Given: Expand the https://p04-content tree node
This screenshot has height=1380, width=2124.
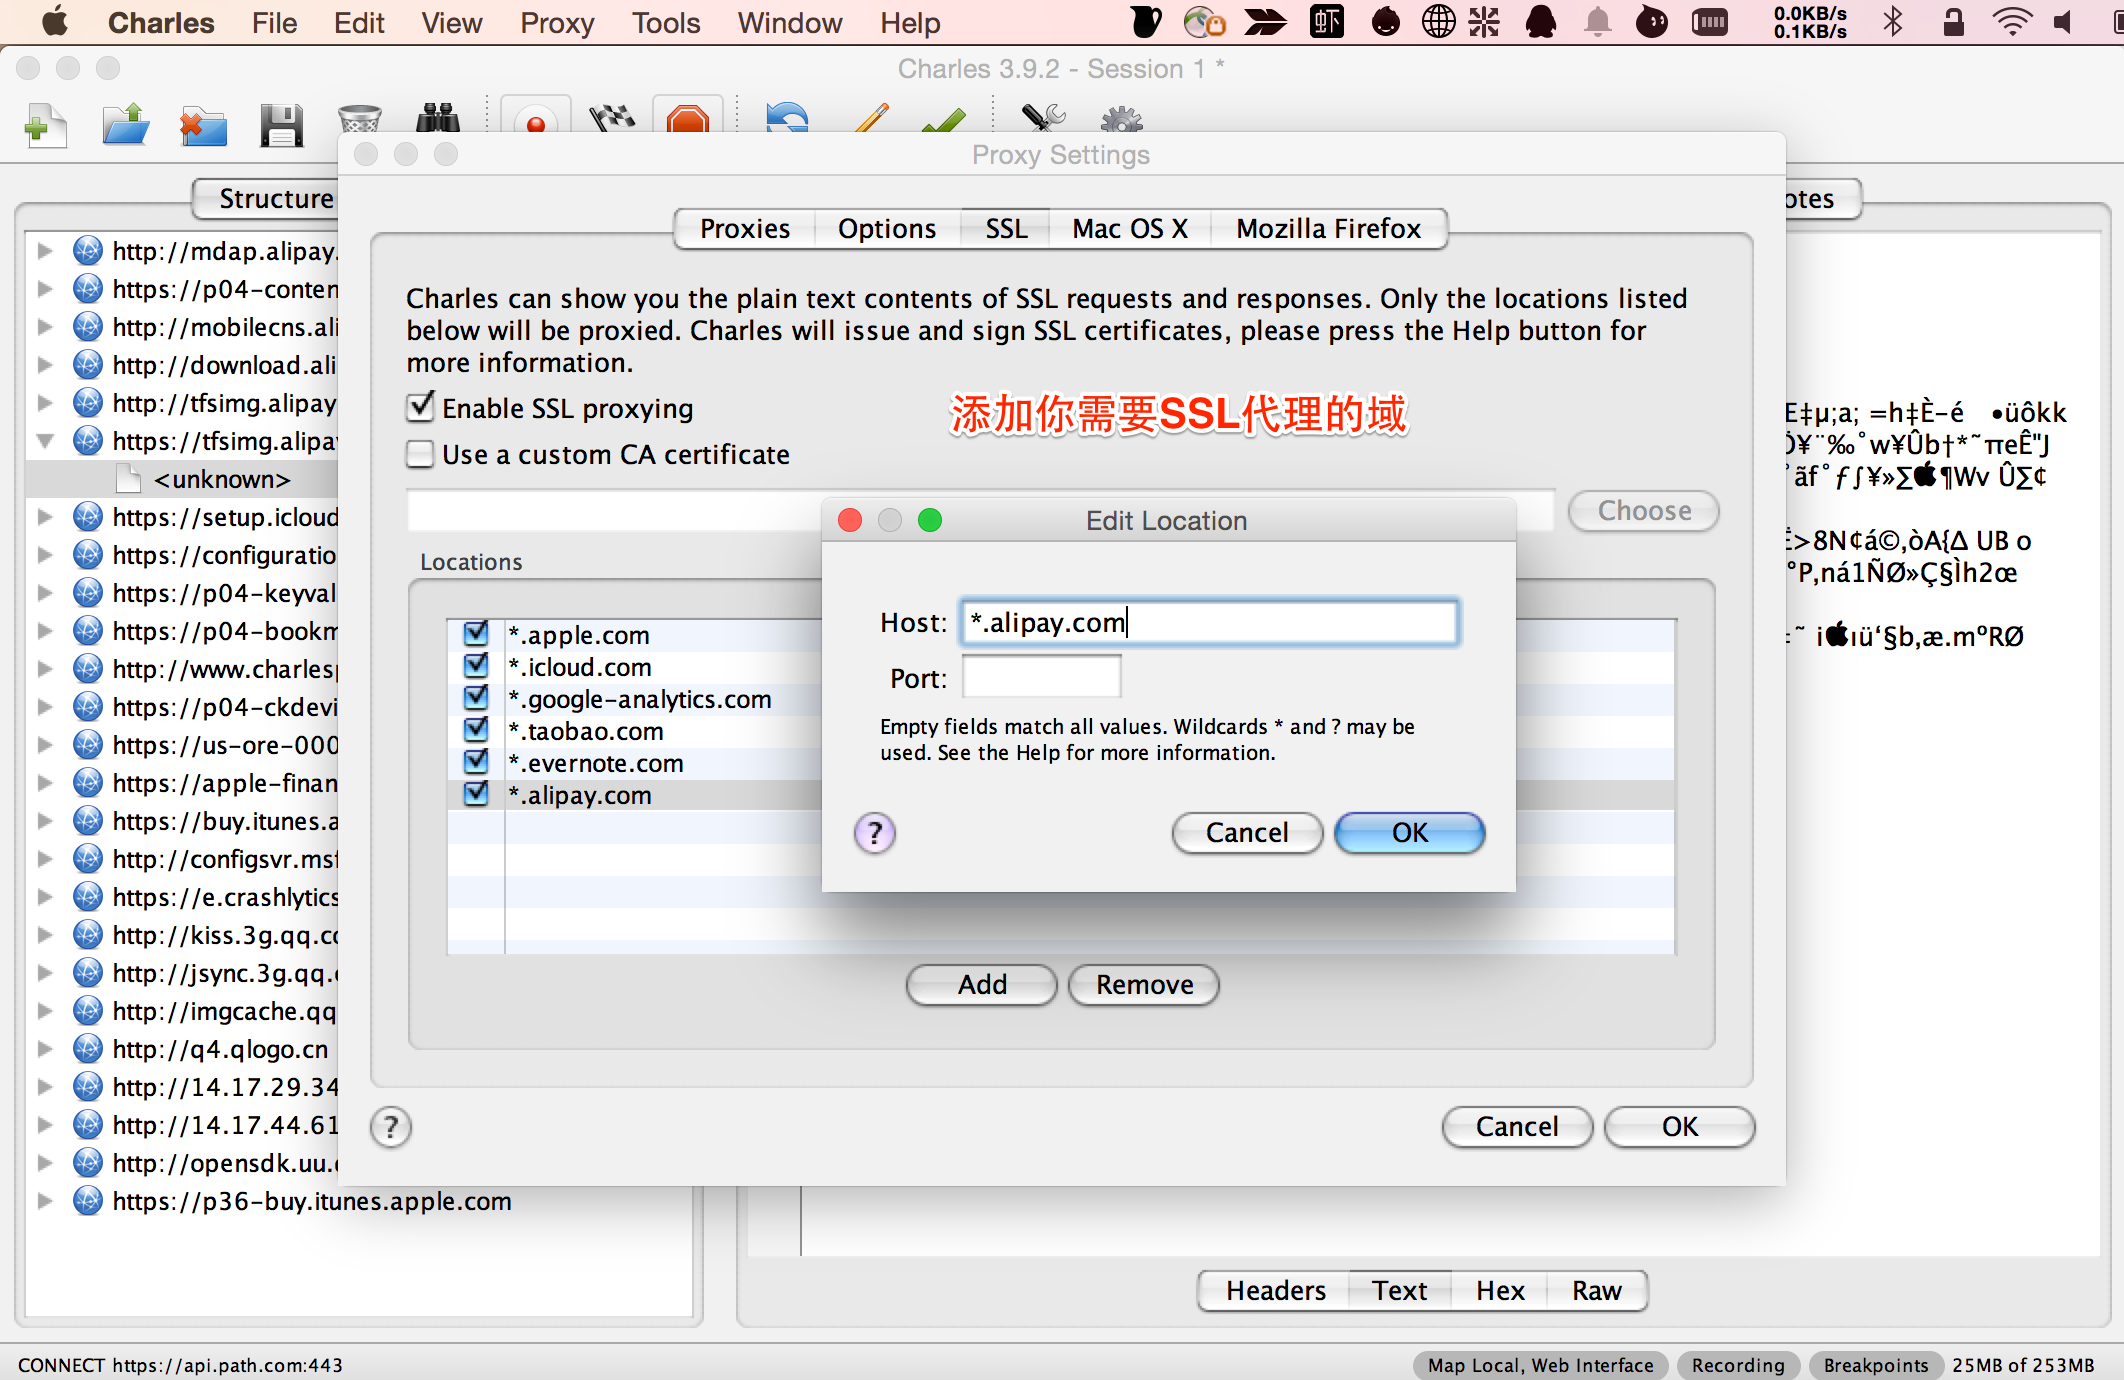Looking at the screenshot, I should pos(45,289).
